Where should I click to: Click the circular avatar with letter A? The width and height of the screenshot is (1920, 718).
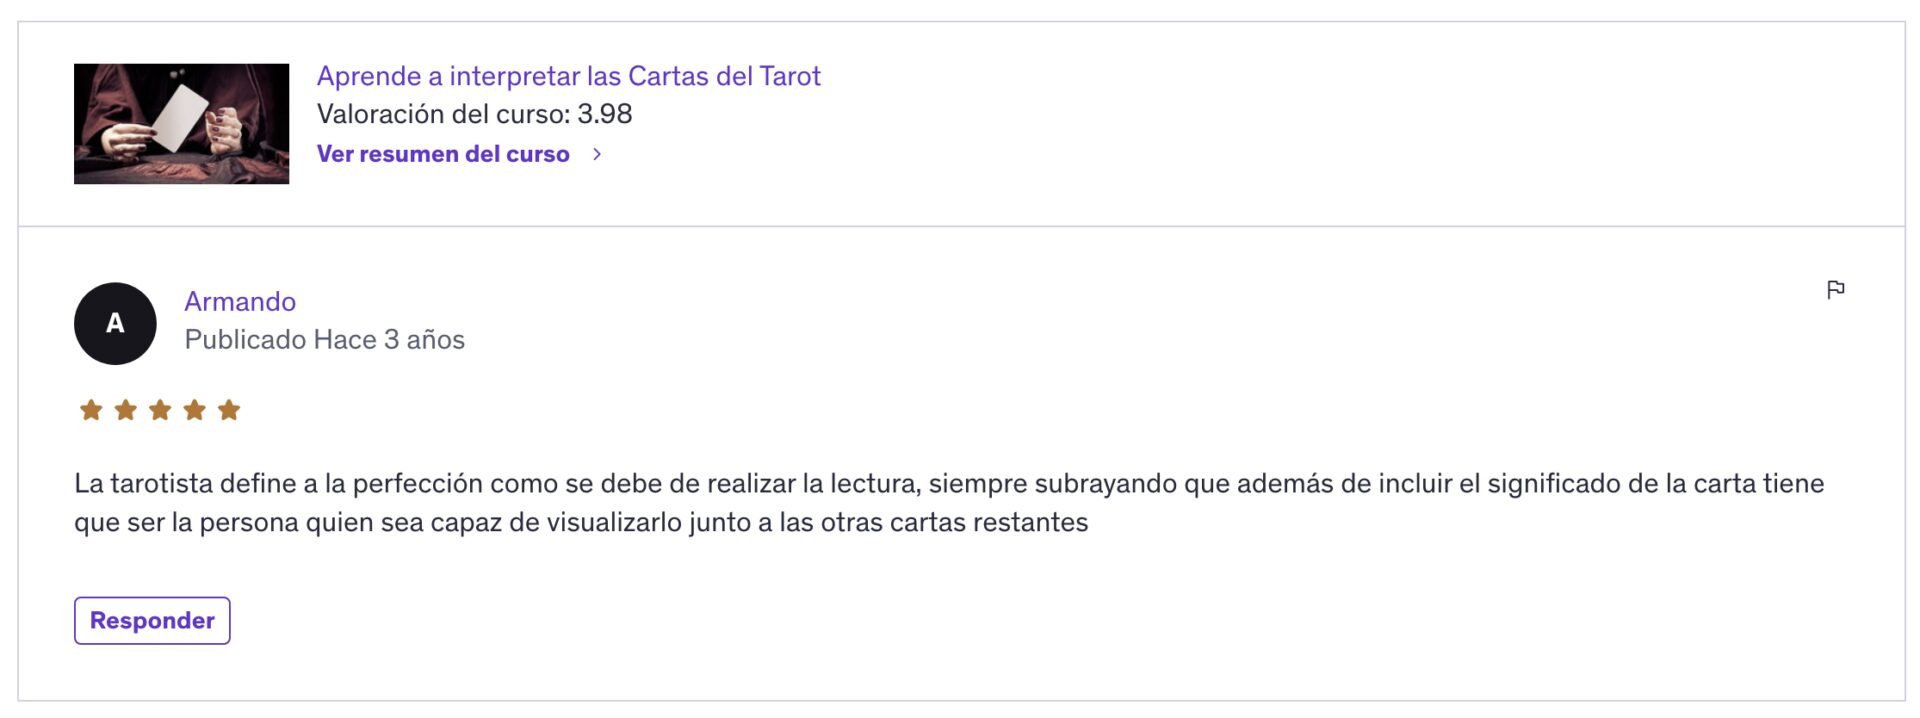coord(115,324)
